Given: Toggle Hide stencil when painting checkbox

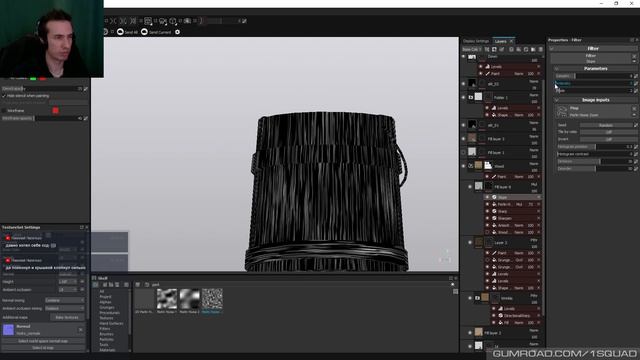Looking at the screenshot, I should 4,96.
